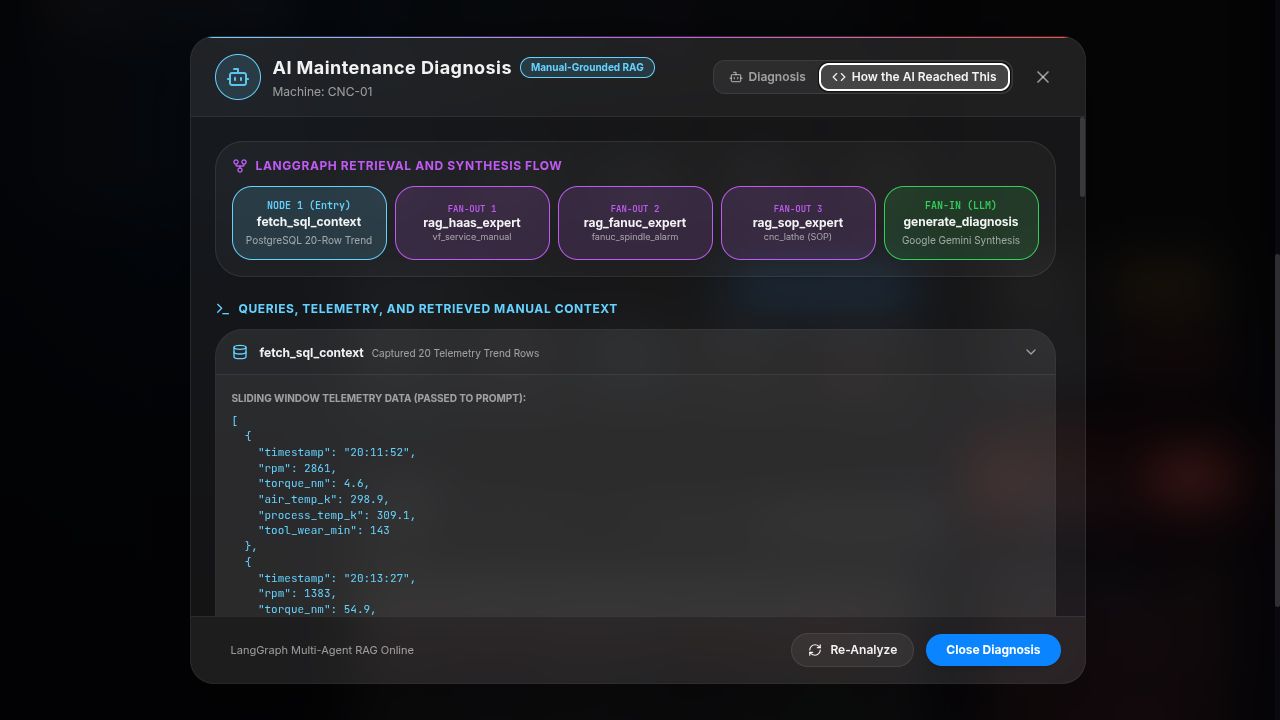Select the generate_diagnosis fan-in node
Viewport: 1280px width, 720px height.
[961, 223]
